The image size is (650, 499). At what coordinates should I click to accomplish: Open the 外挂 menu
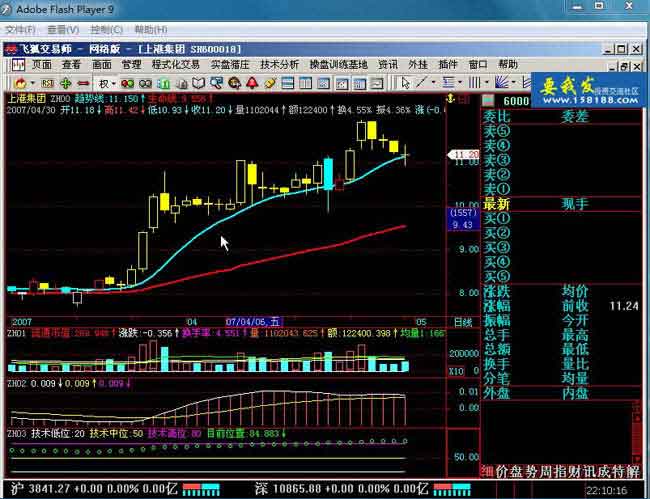(417, 65)
